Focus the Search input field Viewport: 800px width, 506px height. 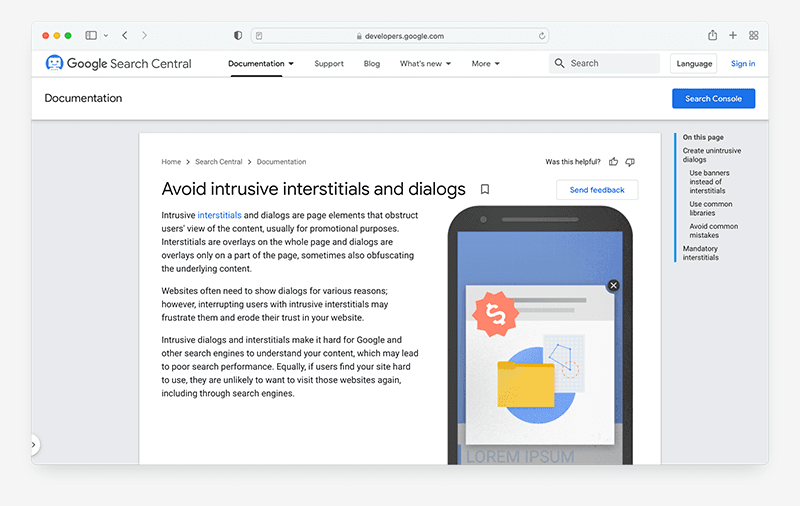pos(605,63)
